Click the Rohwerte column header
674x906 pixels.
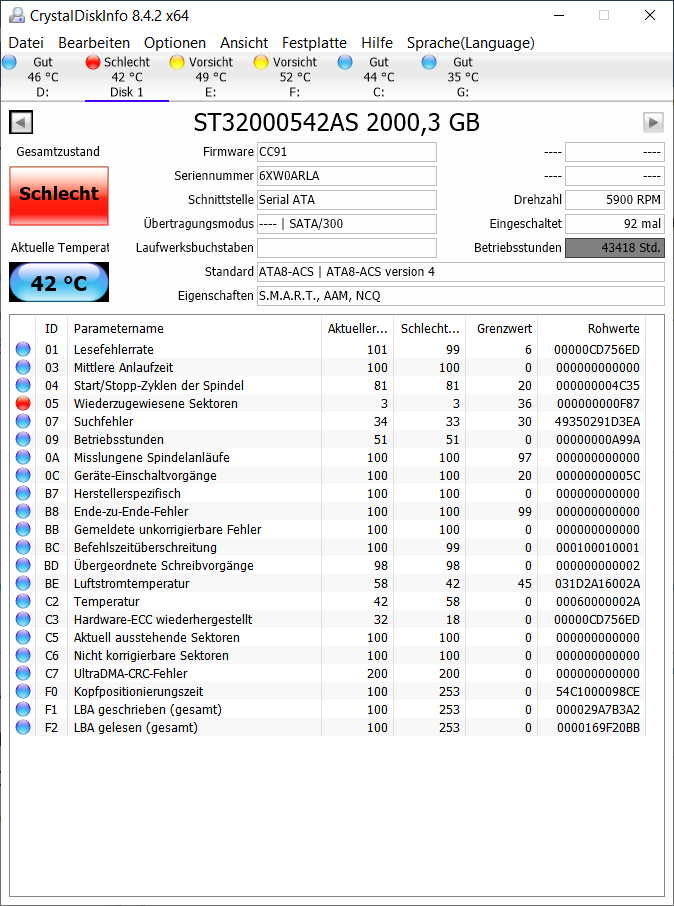(592, 329)
